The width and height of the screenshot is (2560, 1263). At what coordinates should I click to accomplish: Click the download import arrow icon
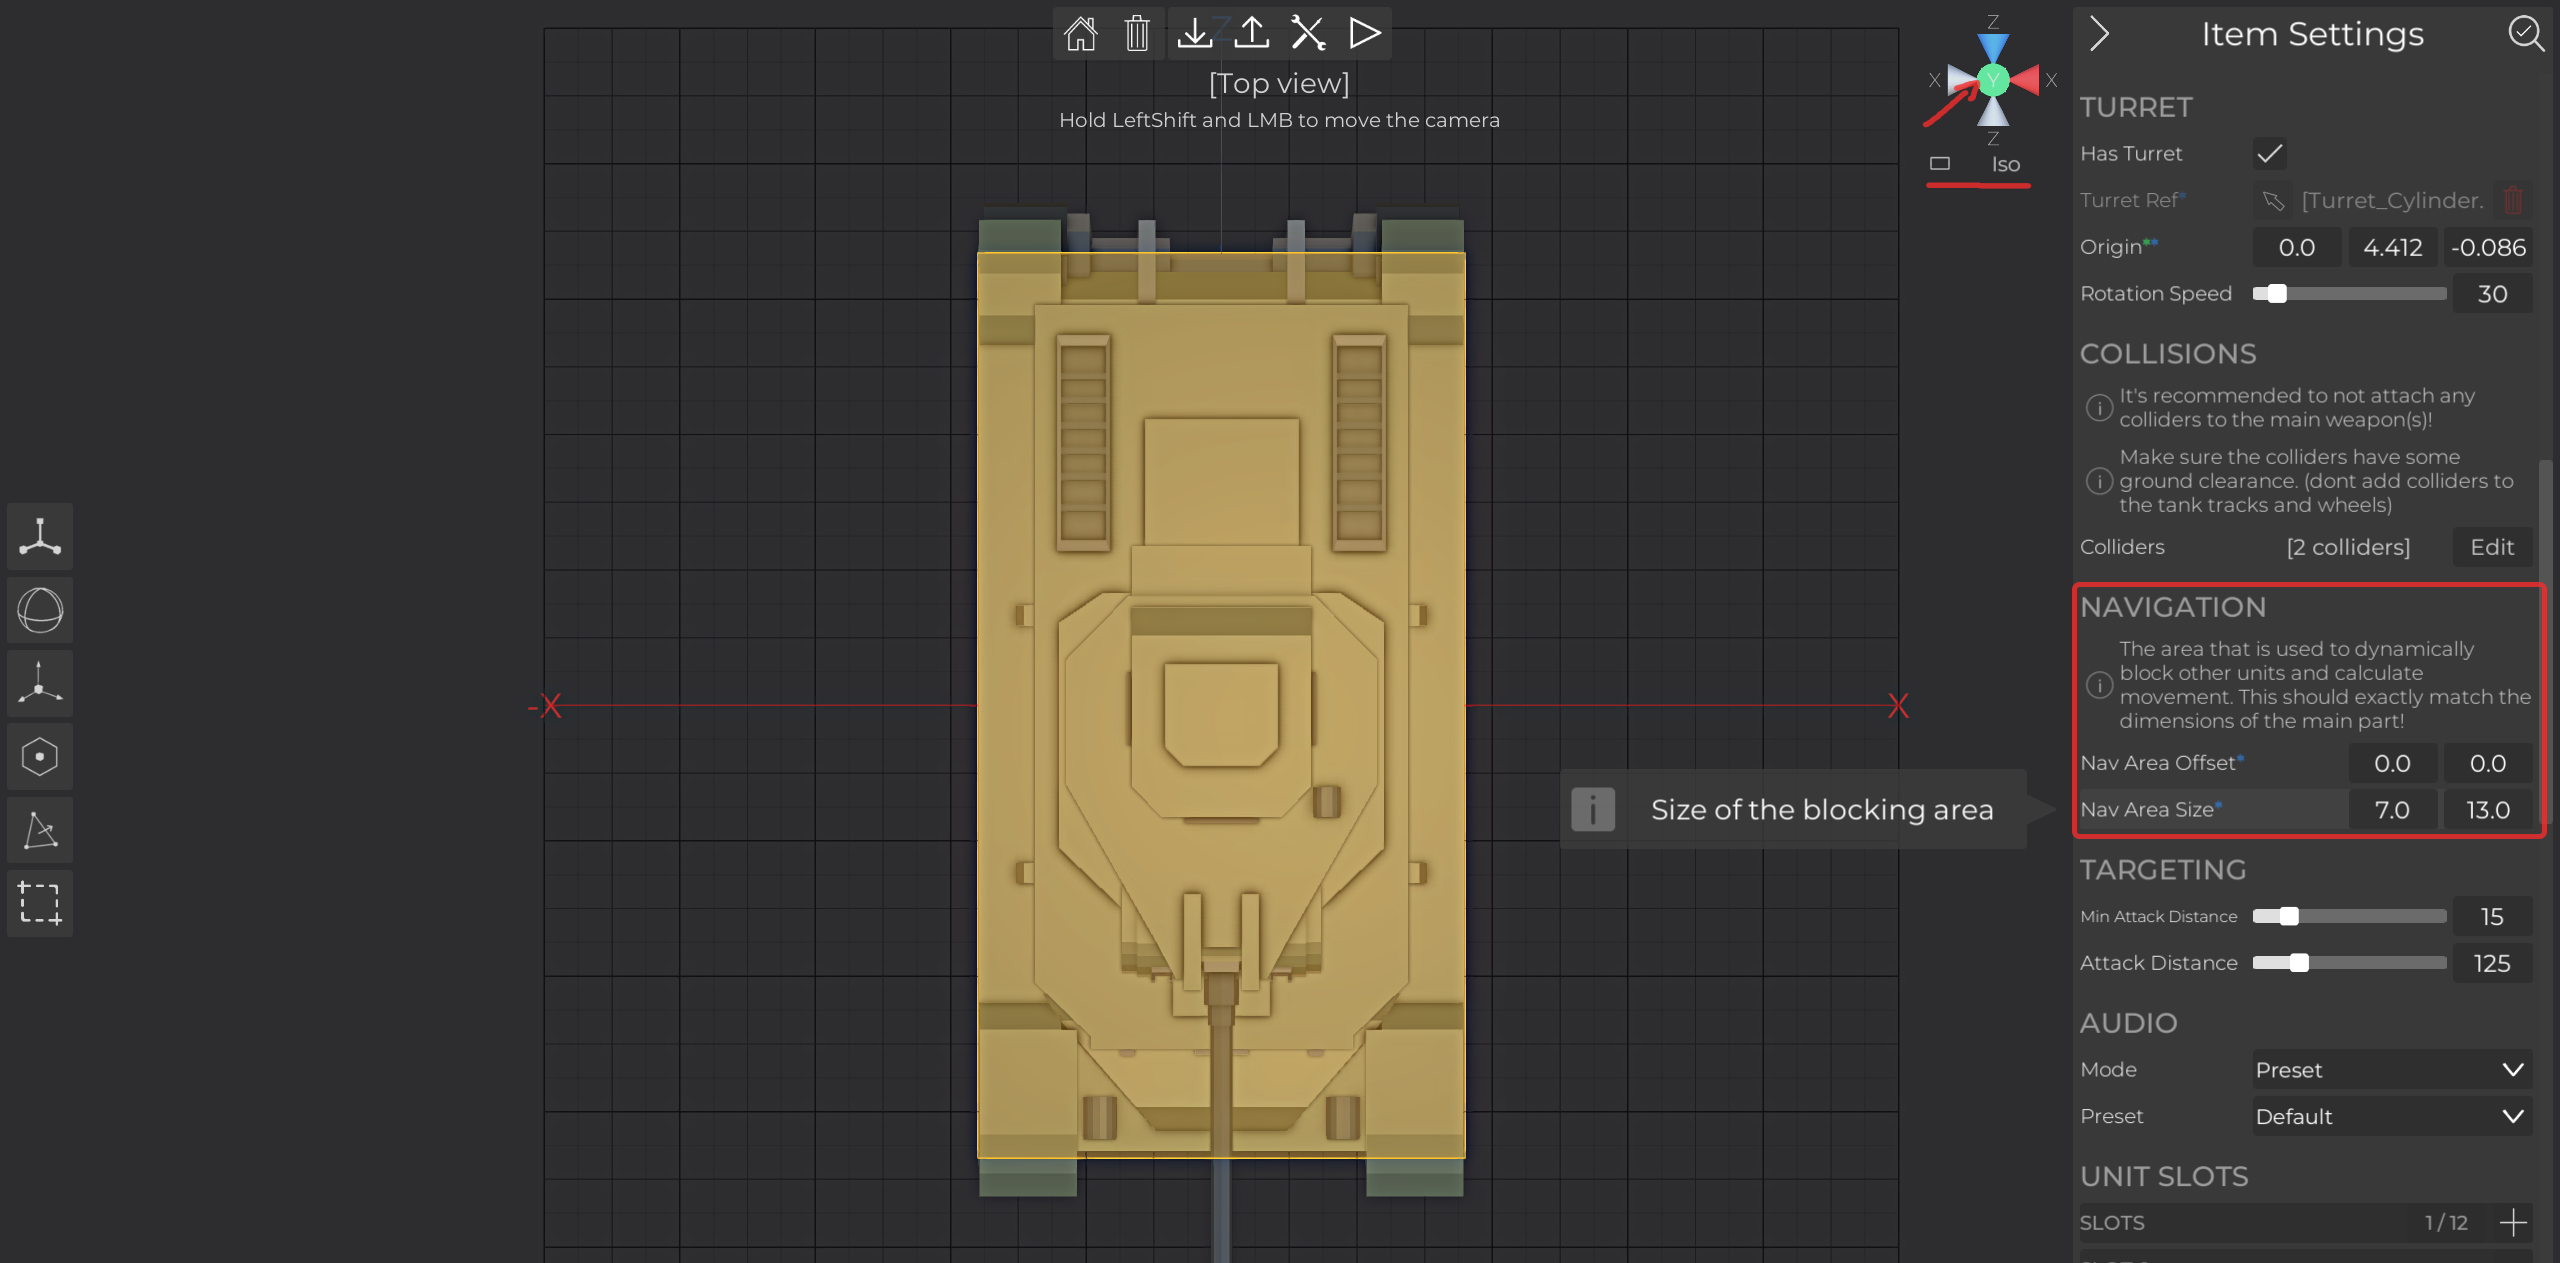tap(1194, 34)
